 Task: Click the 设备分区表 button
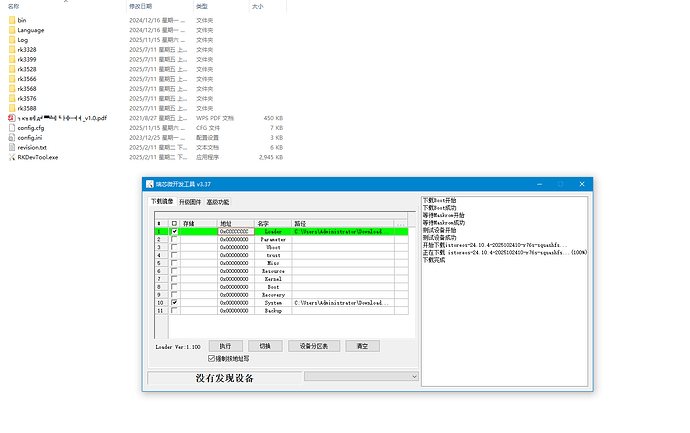tap(306, 346)
